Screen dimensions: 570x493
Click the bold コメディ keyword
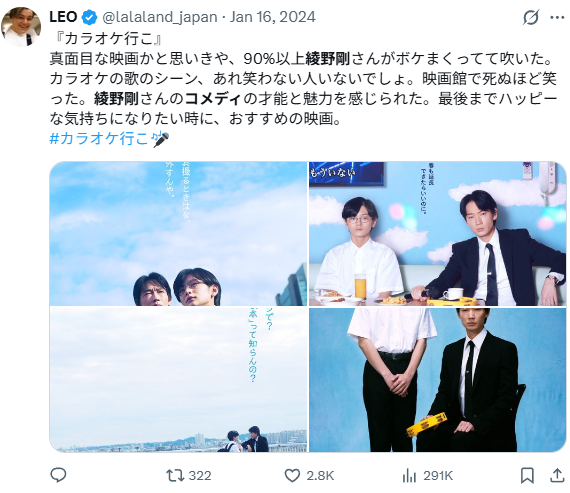pyautogui.click(x=213, y=99)
